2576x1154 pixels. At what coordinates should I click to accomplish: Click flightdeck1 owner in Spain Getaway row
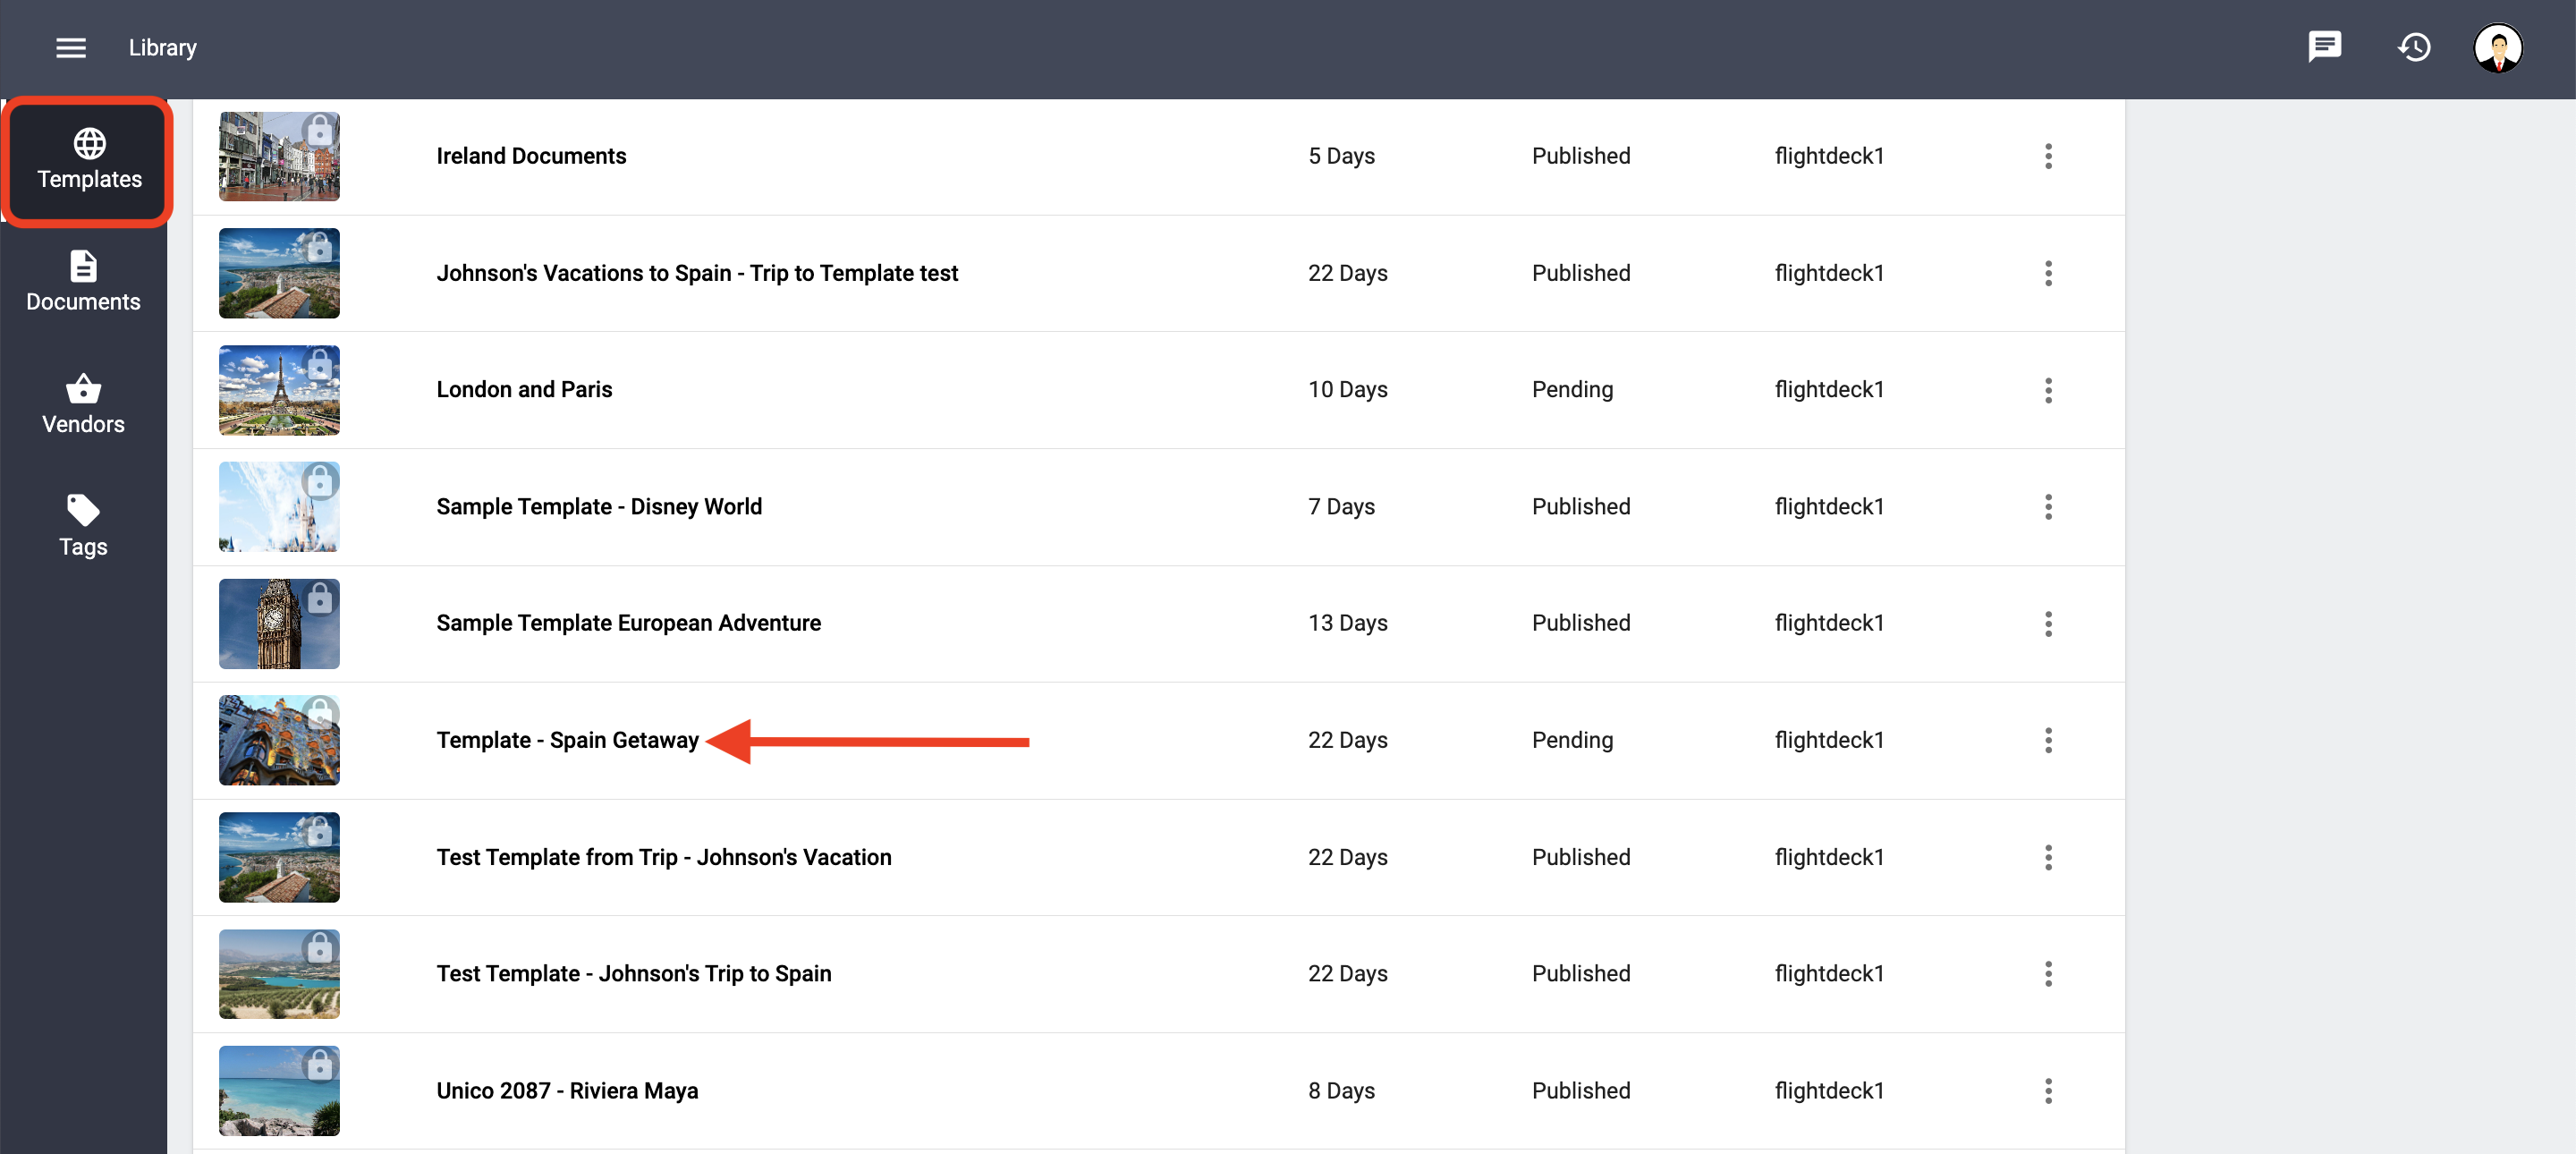click(1829, 740)
